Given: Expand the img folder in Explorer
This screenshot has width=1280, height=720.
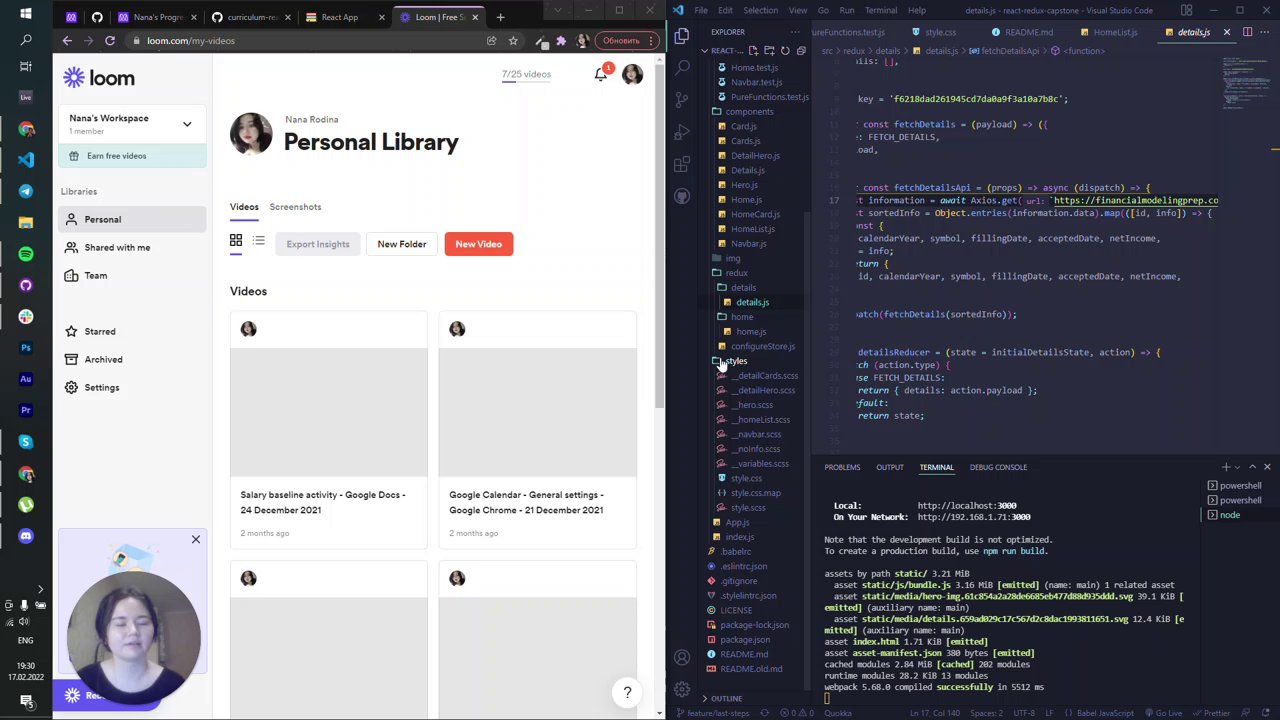Looking at the screenshot, I should pos(733,258).
